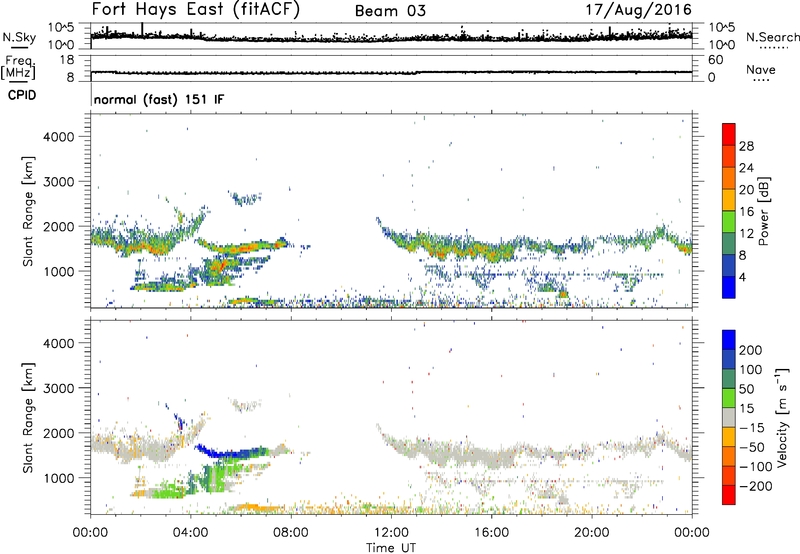The width and height of the screenshot is (800, 554).
Task: Select the 1000 tick in velocity panel
Action: pos(58,478)
